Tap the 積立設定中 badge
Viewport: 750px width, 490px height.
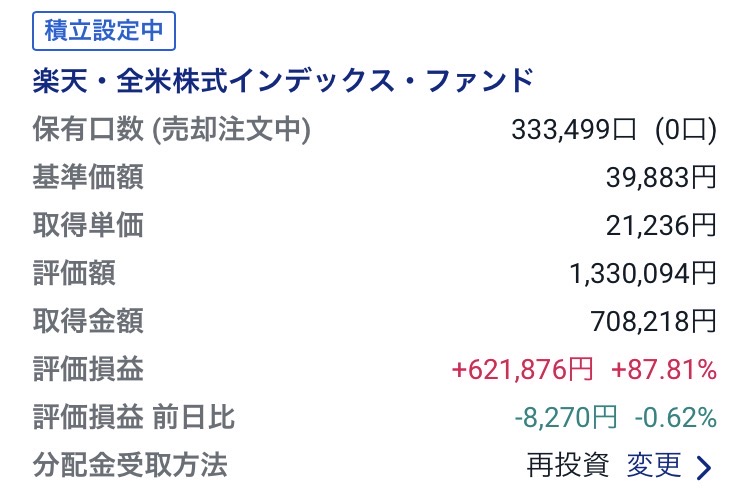pyautogui.click(x=104, y=30)
